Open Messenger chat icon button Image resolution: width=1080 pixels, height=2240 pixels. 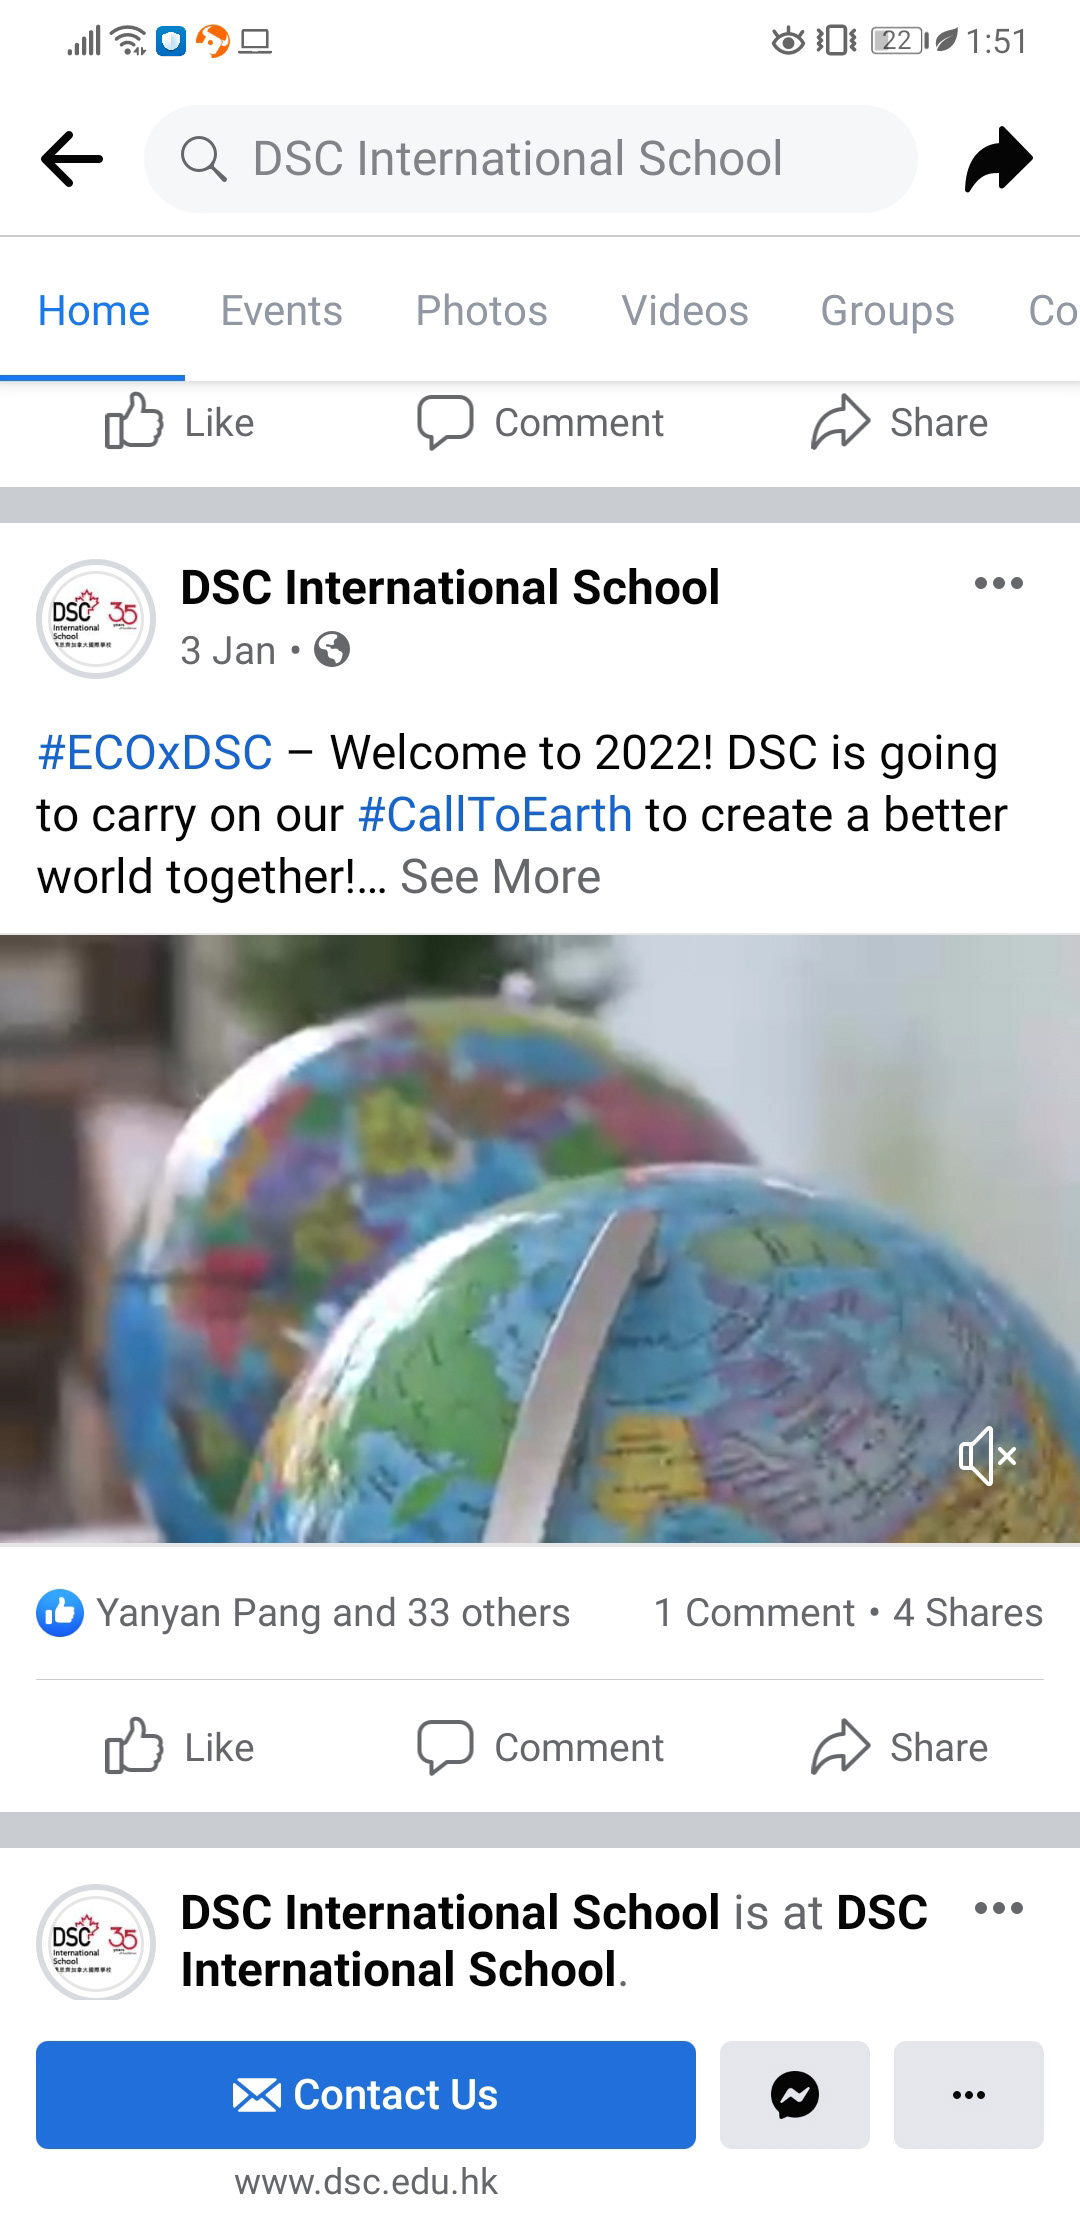pyautogui.click(x=795, y=2094)
